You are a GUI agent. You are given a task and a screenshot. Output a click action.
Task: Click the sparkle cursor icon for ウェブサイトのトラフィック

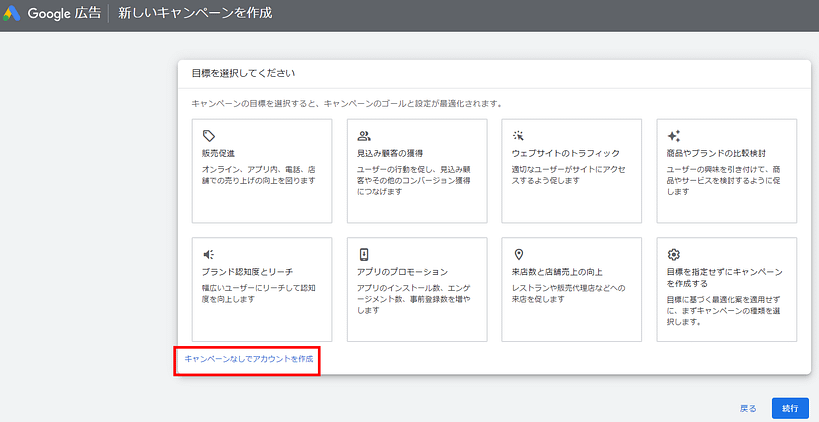[x=519, y=135]
